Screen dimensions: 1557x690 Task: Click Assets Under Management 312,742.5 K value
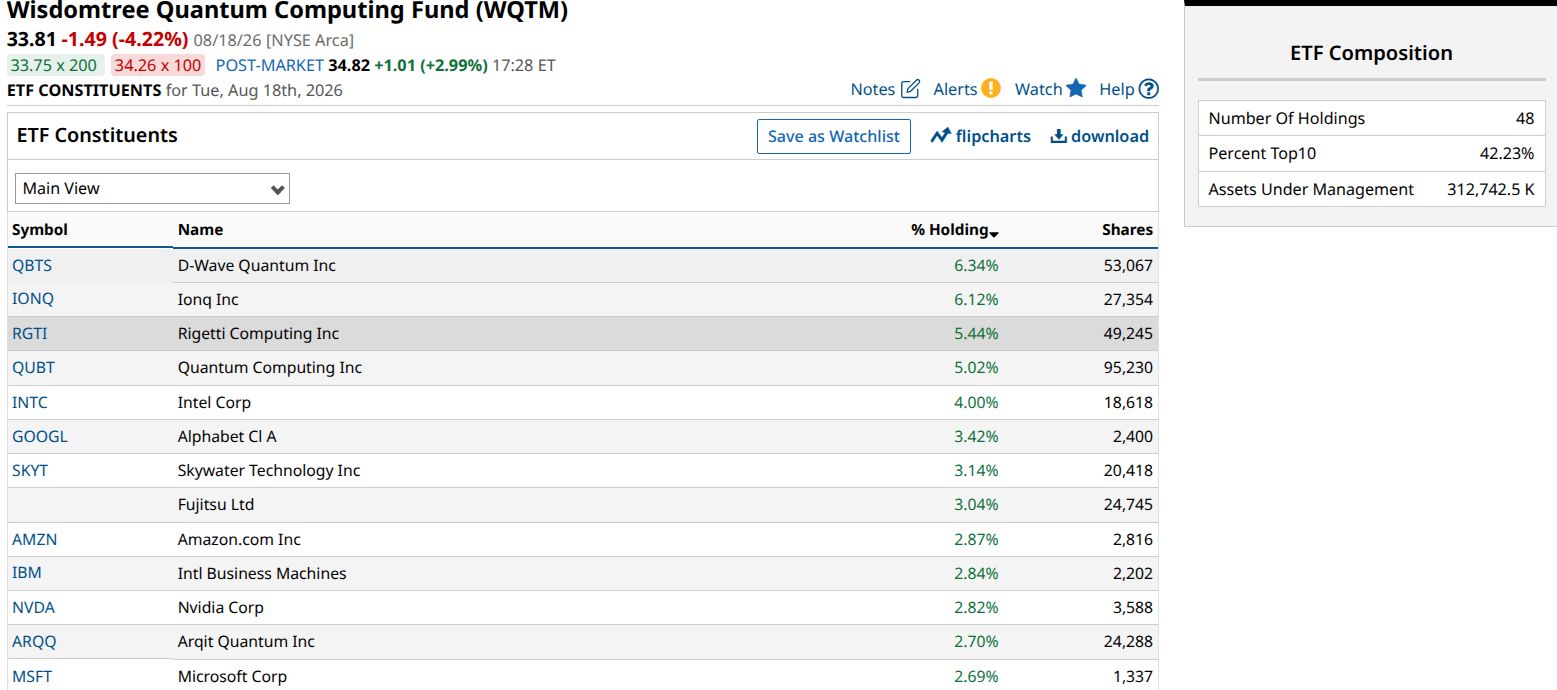(x=1490, y=189)
